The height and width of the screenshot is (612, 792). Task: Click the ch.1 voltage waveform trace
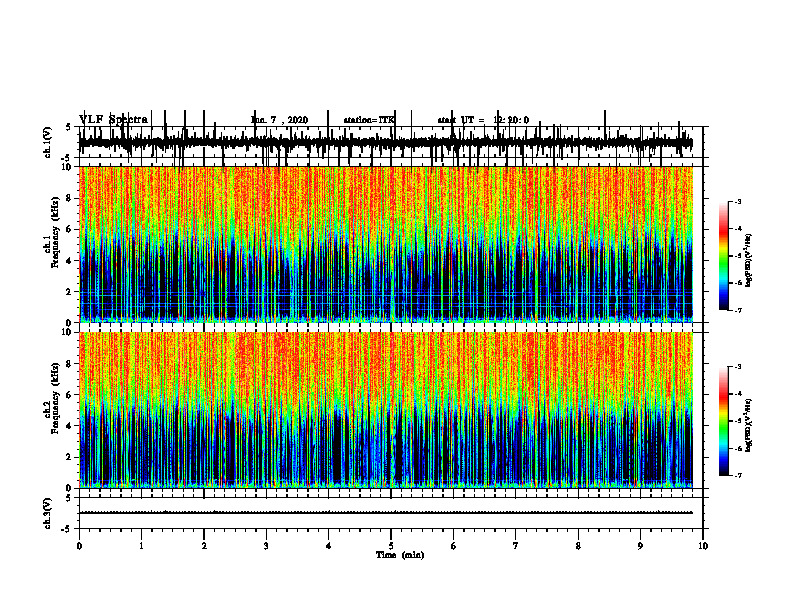[386, 142]
